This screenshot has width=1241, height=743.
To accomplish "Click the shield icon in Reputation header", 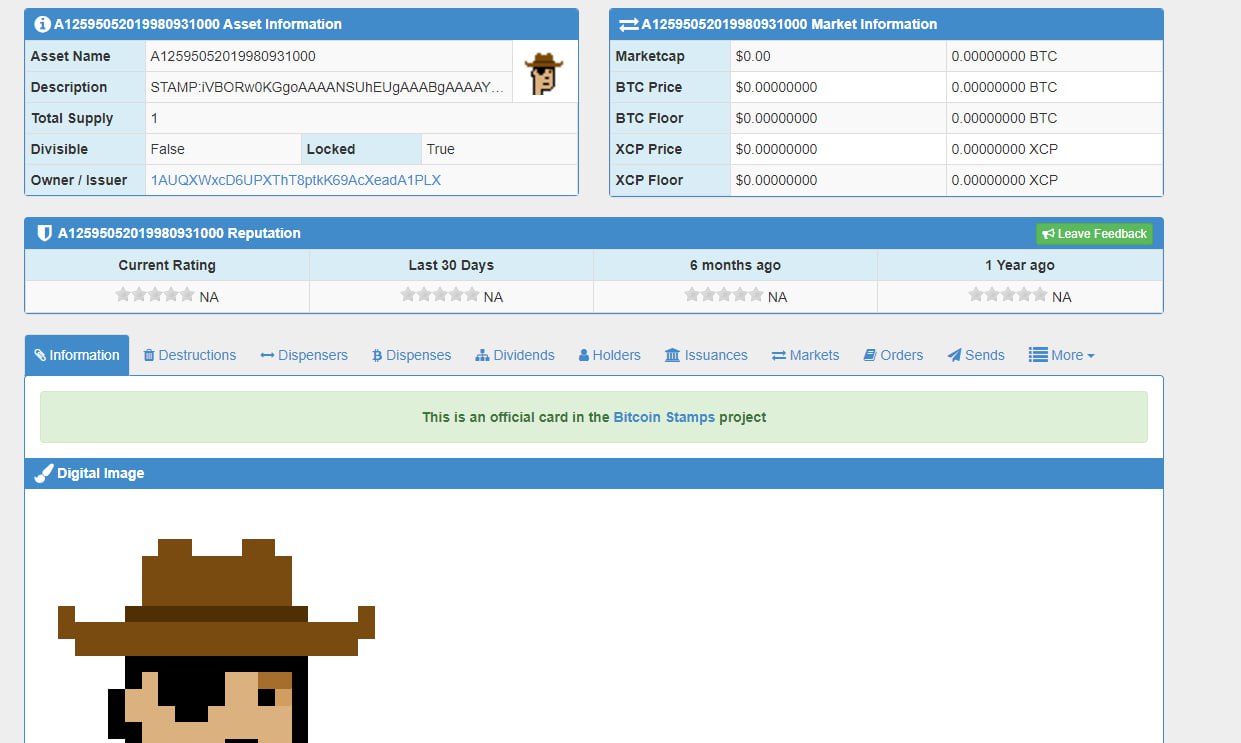I will coord(44,233).
